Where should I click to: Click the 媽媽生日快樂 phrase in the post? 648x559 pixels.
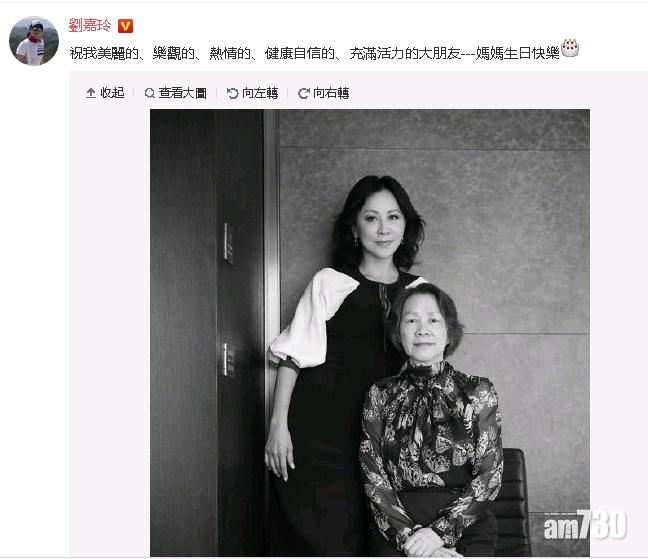[518, 53]
